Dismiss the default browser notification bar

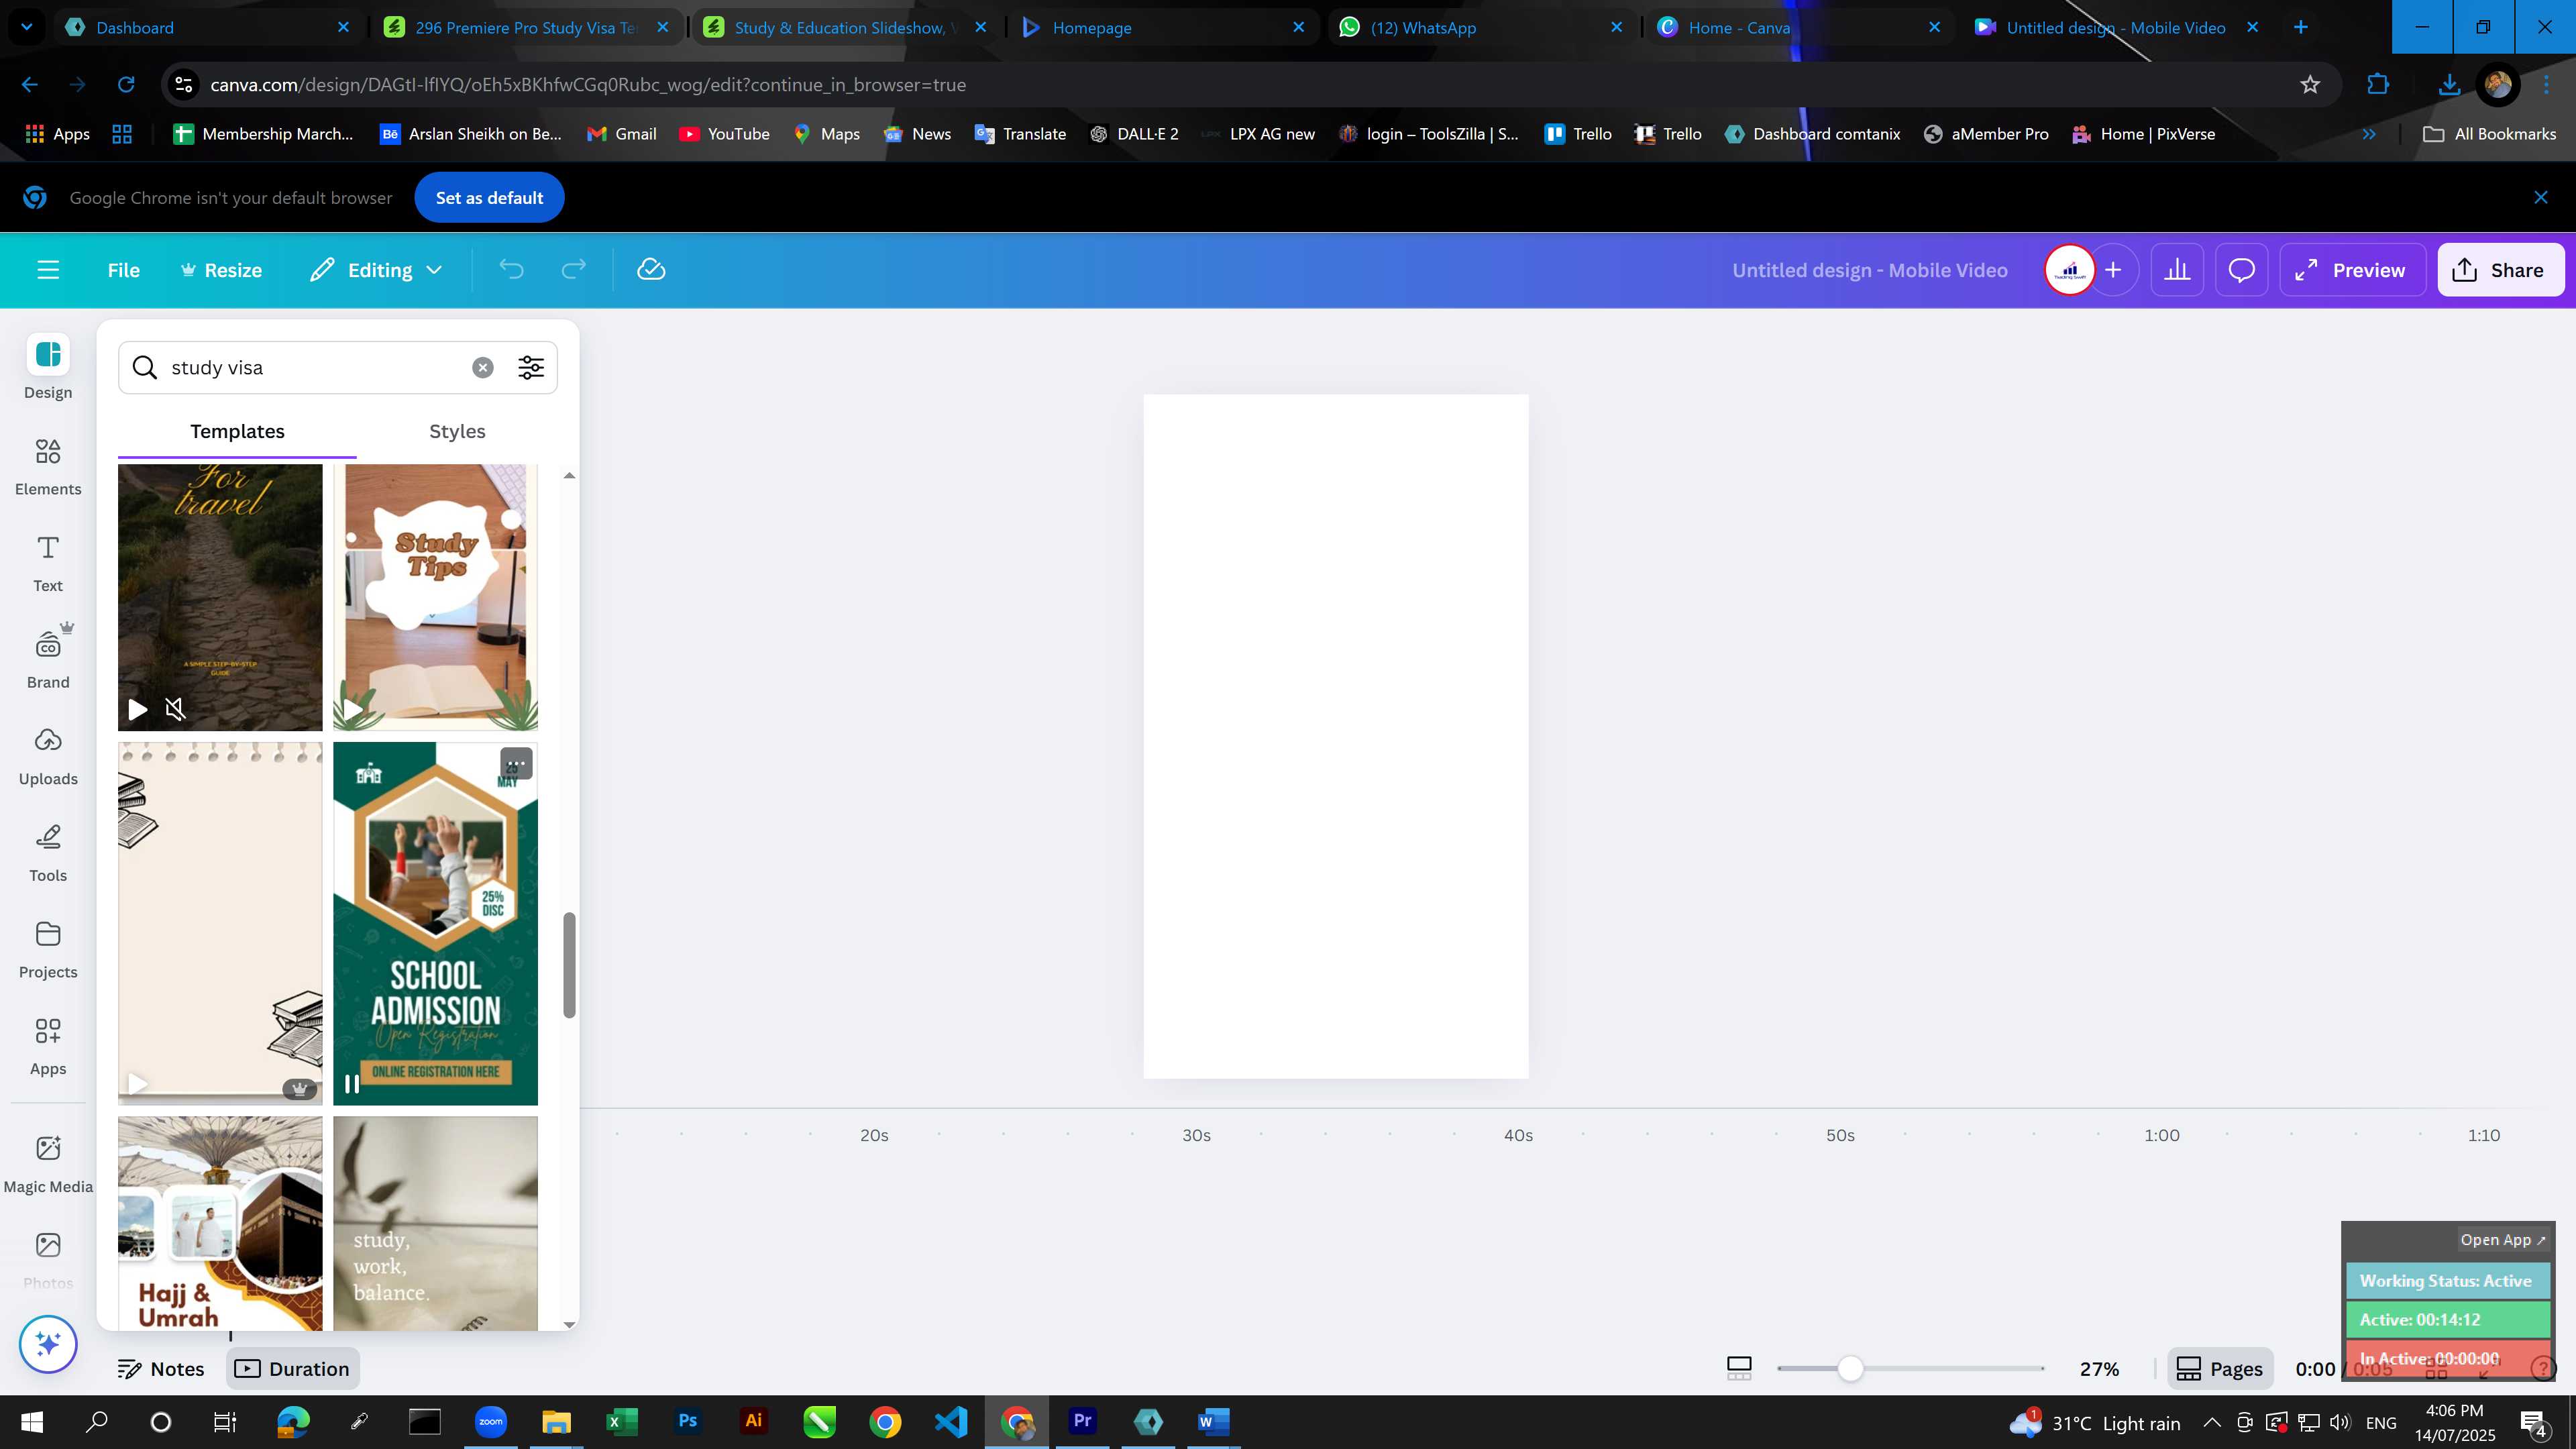coord(2541,198)
